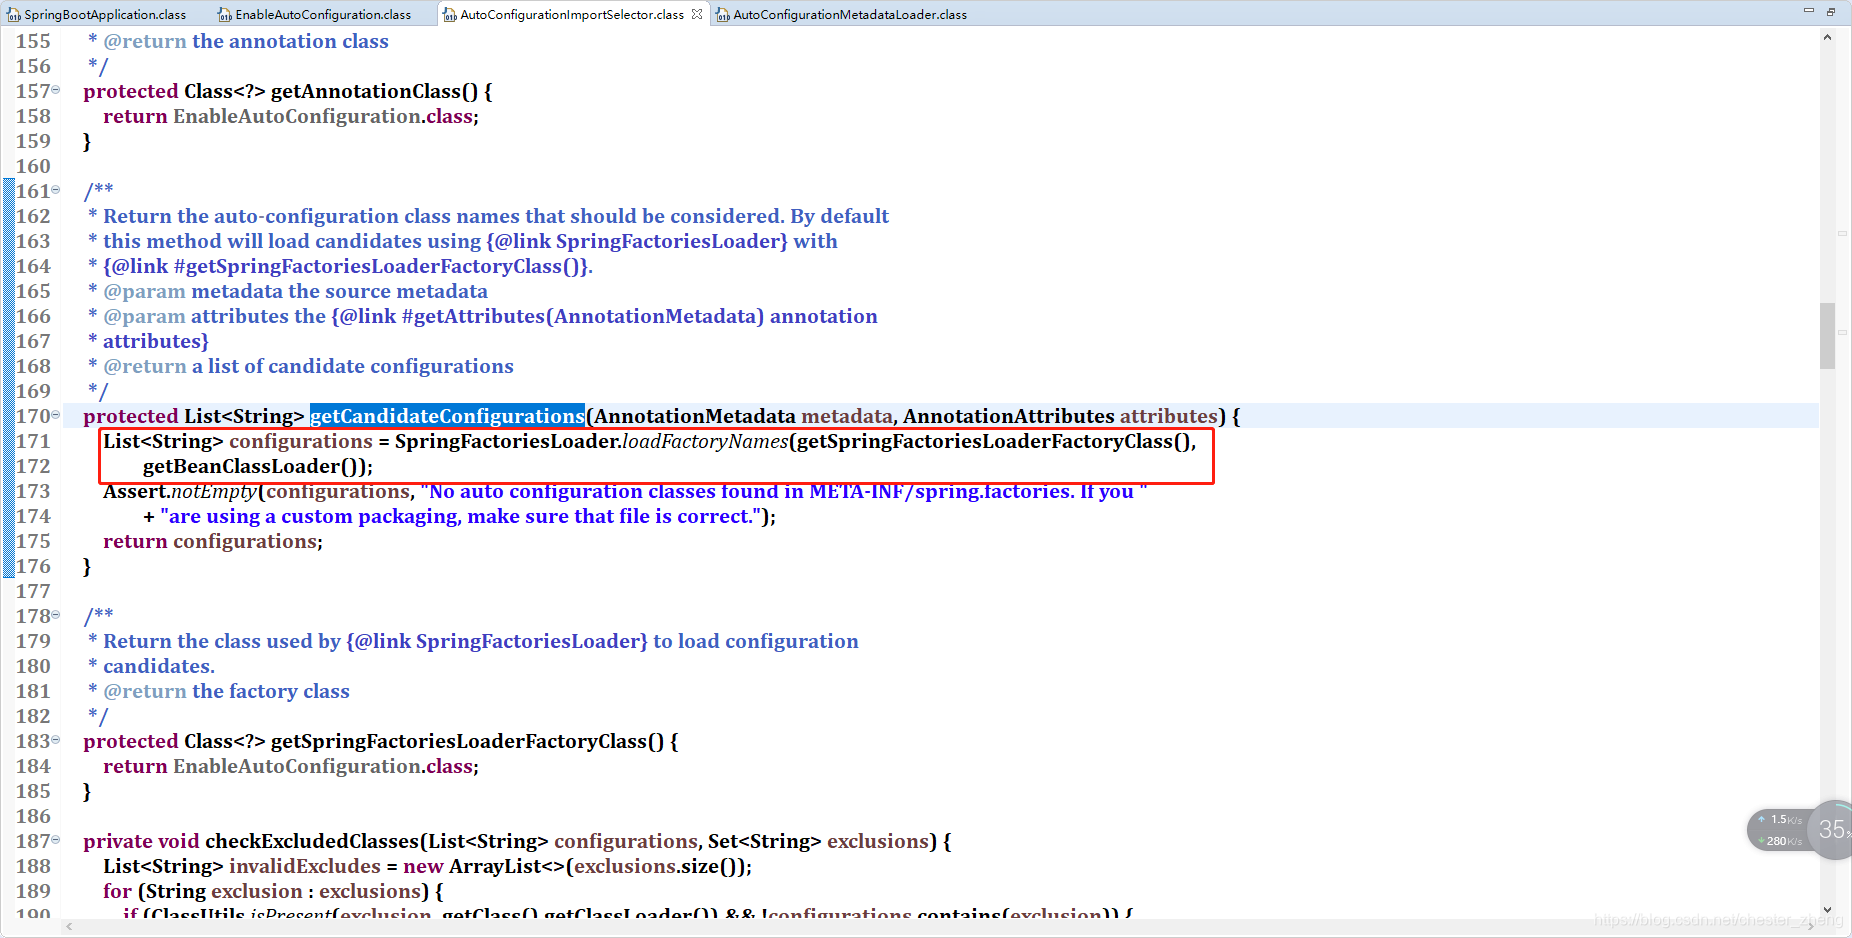
Task: Click the 35% floating memory ball
Action: [1831, 829]
